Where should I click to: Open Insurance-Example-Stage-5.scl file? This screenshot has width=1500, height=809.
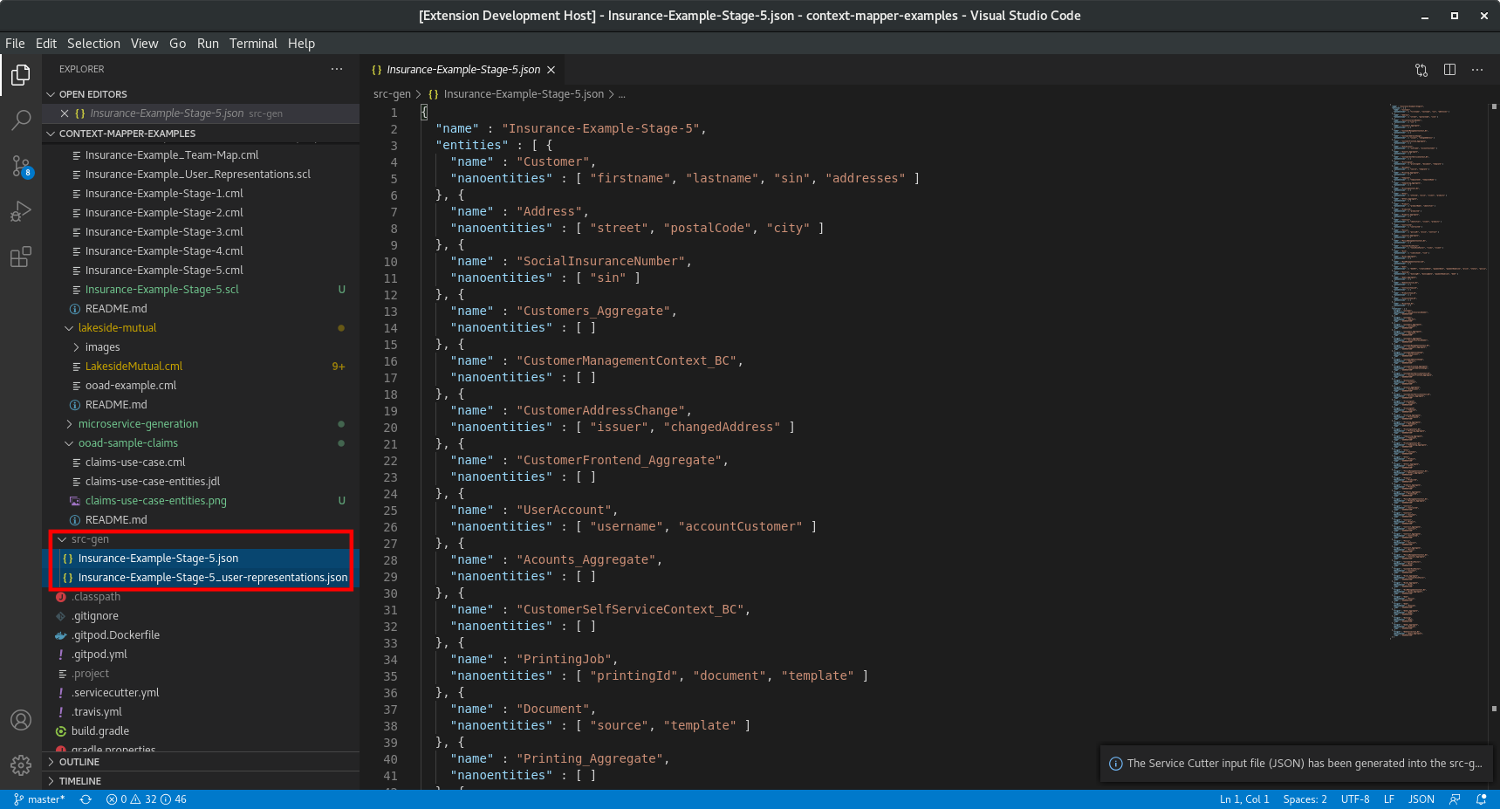200,289
